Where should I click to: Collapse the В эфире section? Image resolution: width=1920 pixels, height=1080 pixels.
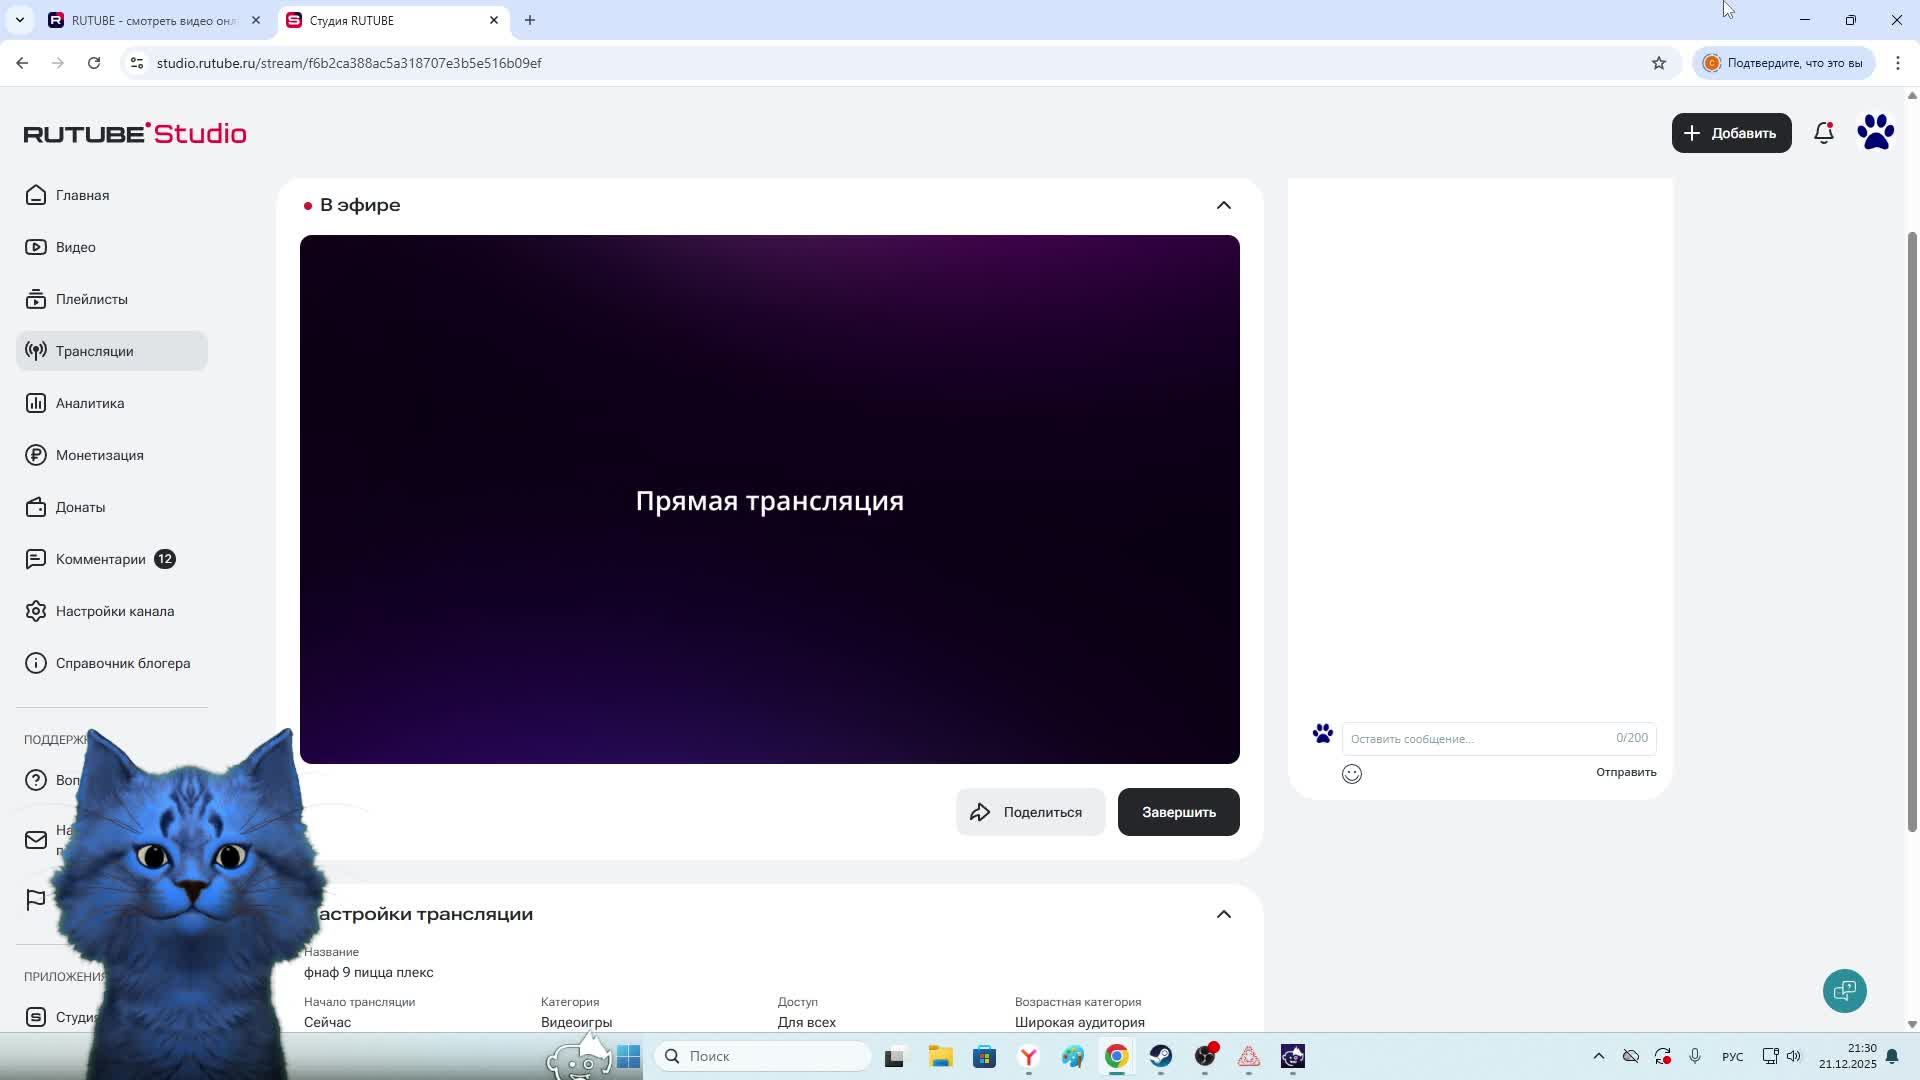[1223, 205]
